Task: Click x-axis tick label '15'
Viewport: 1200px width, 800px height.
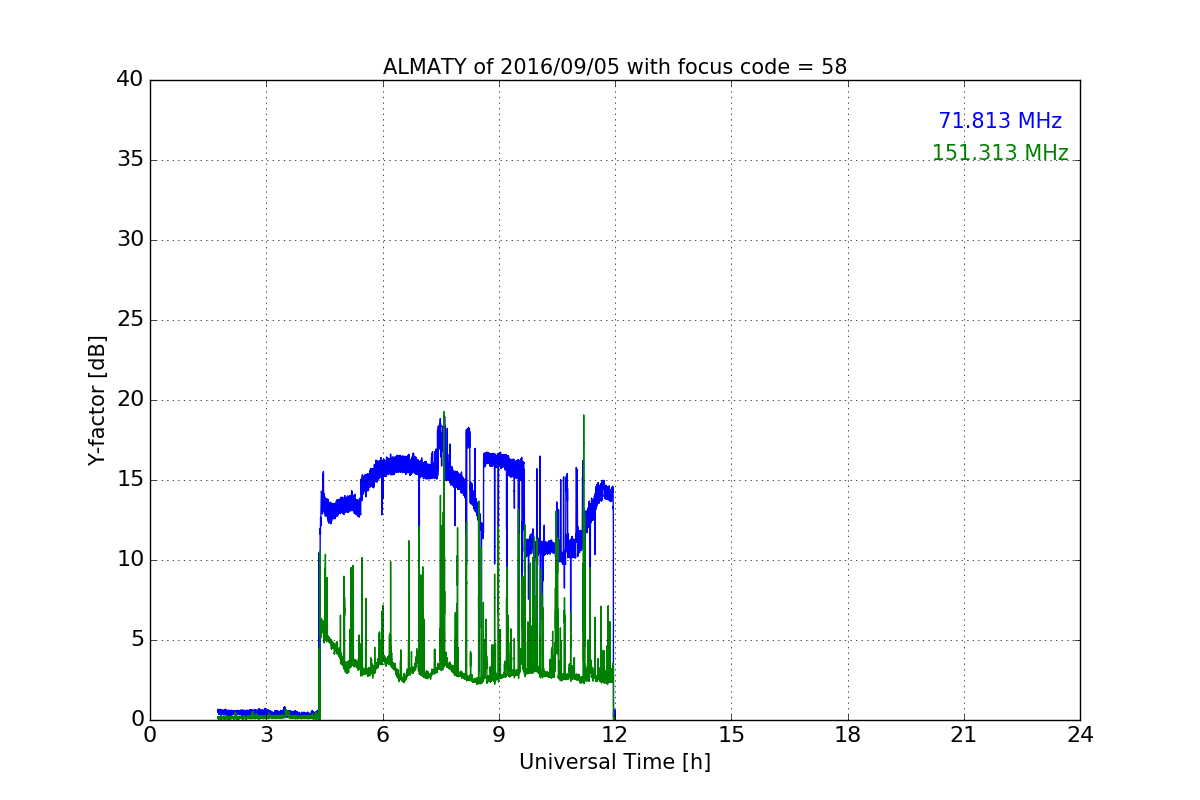Action: coord(731,735)
